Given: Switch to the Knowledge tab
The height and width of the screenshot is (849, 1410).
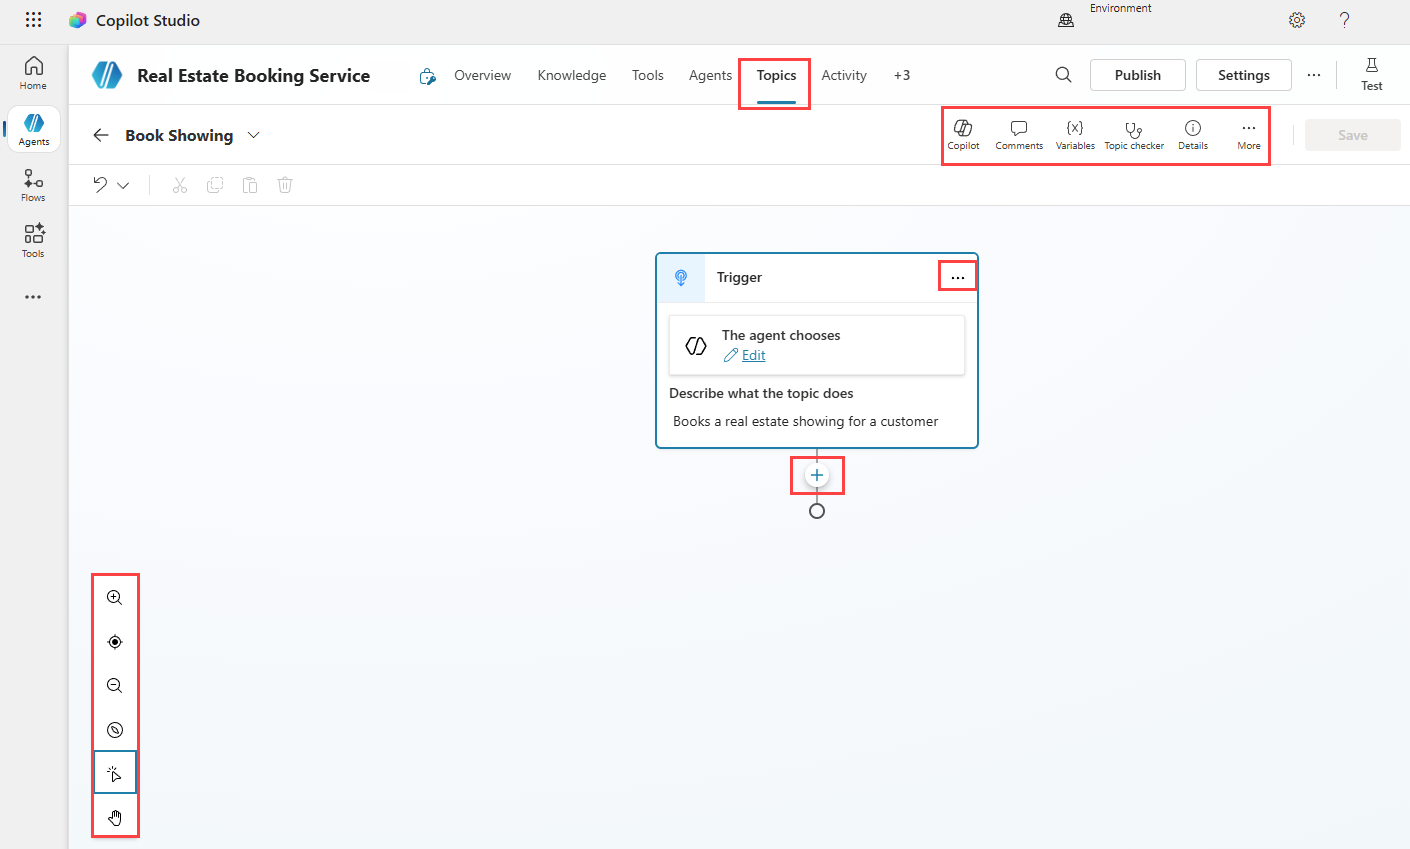Looking at the screenshot, I should pyautogui.click(x=572, y=75).
